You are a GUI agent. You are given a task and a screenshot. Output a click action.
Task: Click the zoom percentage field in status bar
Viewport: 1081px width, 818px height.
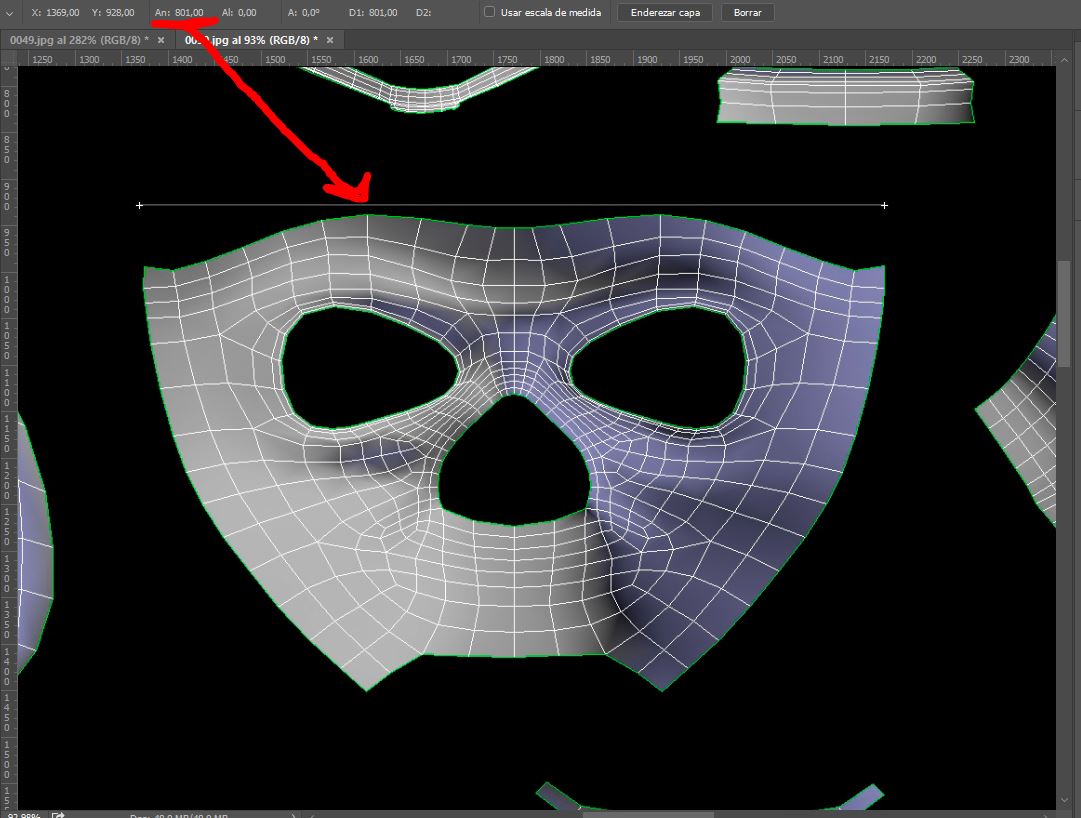(x=22, y=815)
